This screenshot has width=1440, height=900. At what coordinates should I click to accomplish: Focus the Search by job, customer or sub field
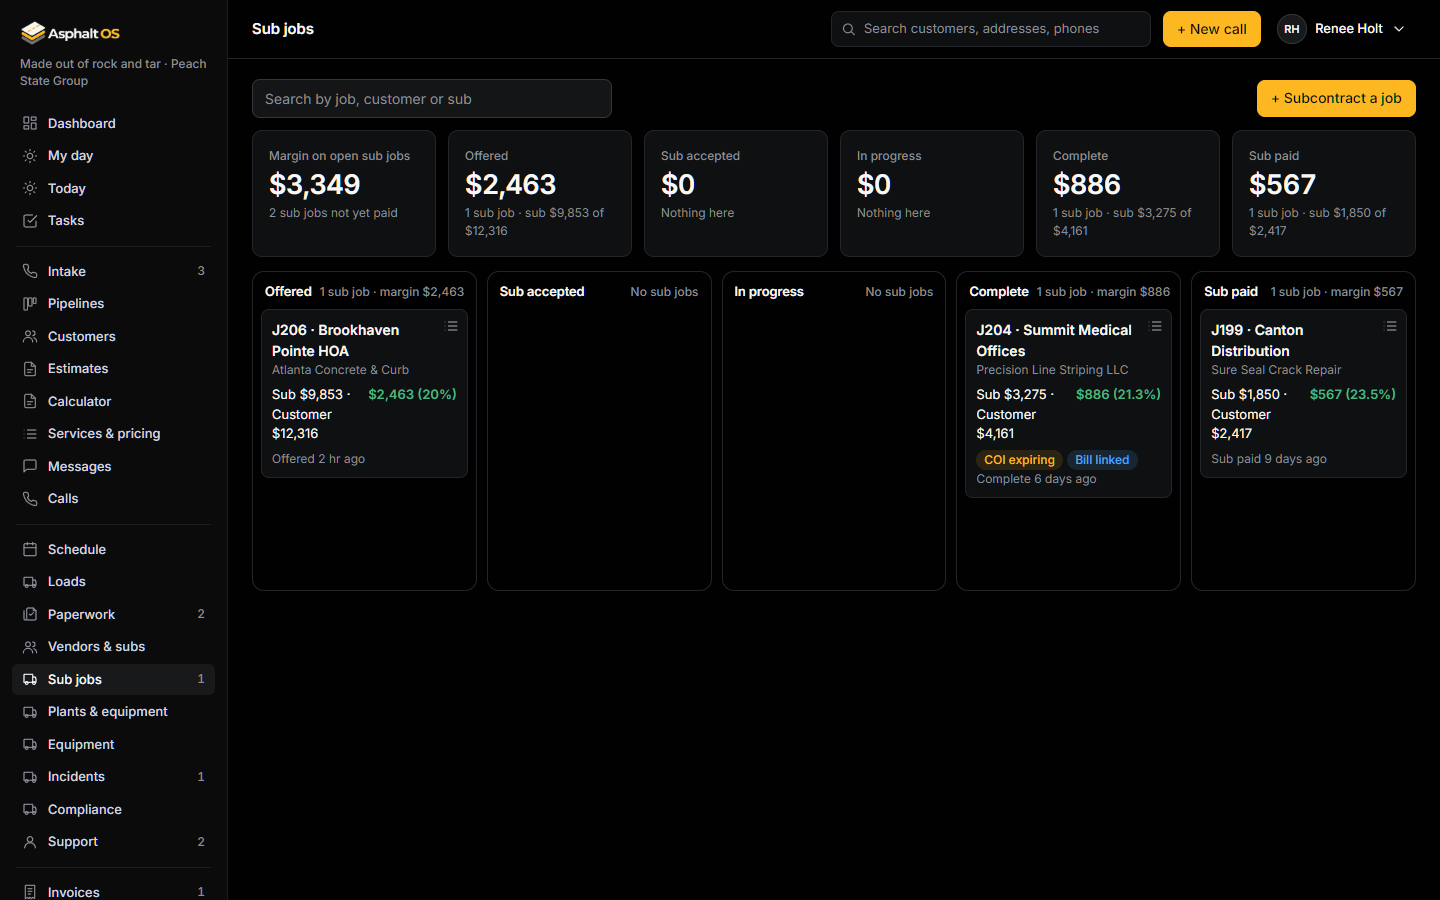pos(432,99)
